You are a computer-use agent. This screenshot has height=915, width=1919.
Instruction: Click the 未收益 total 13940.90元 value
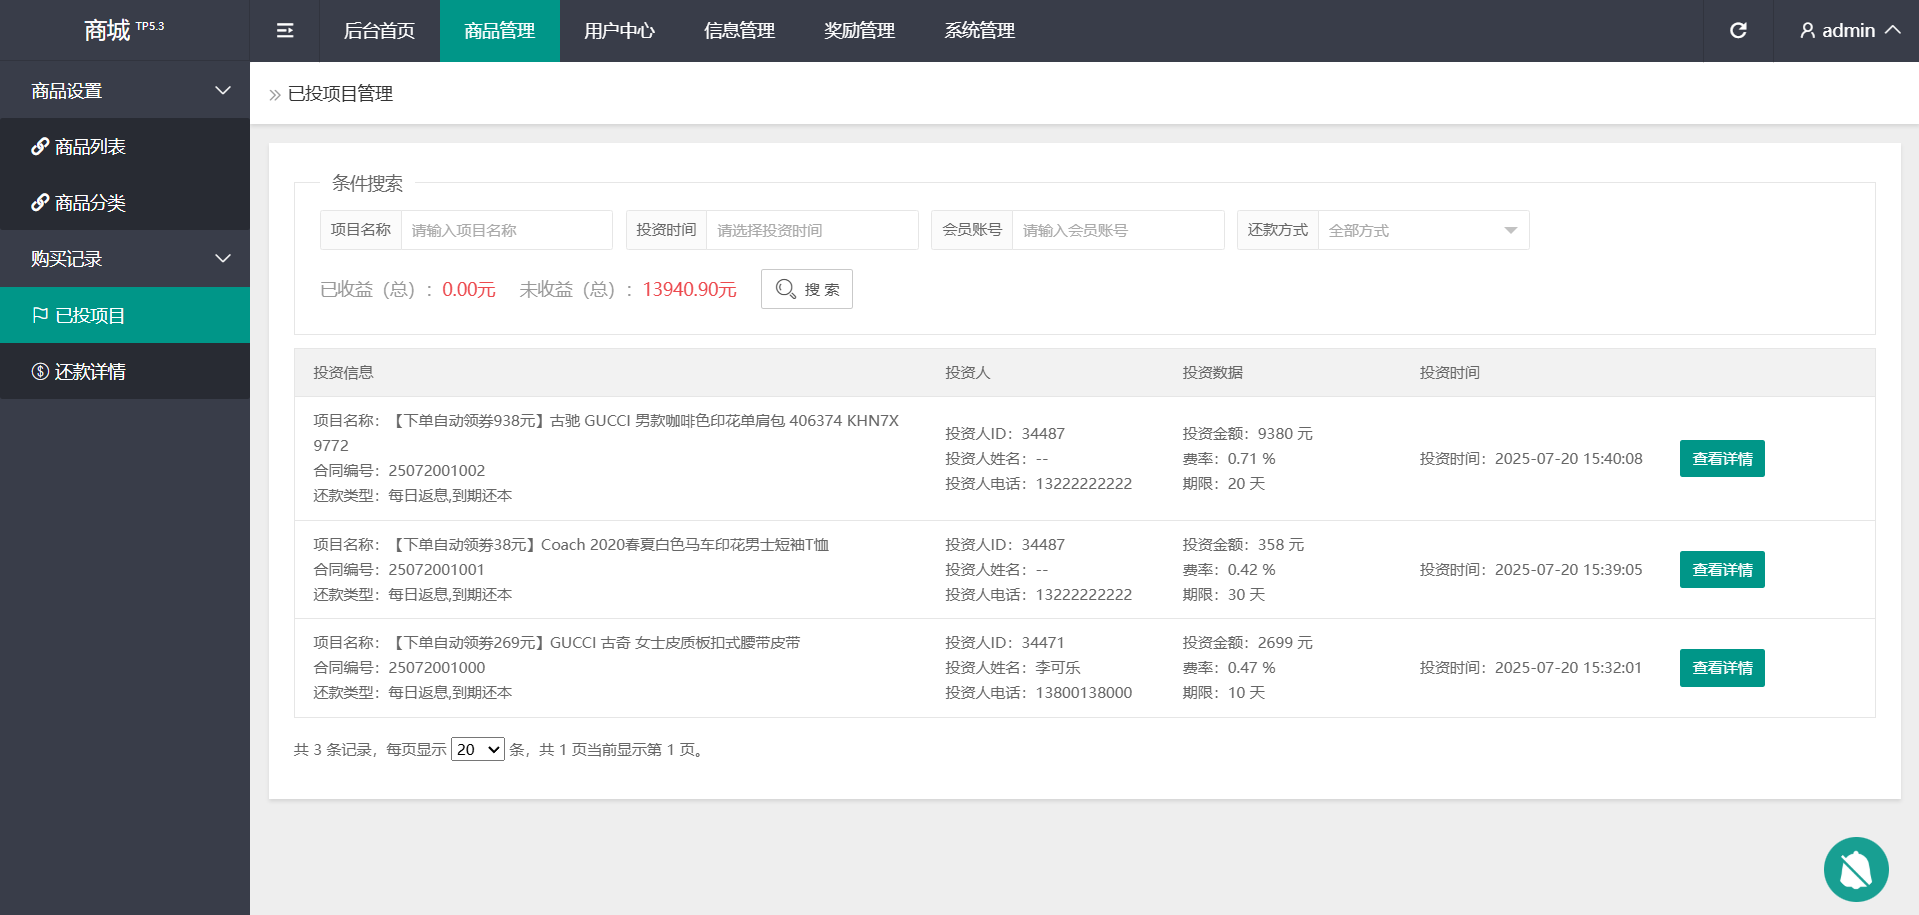click(x=689, y=289)
